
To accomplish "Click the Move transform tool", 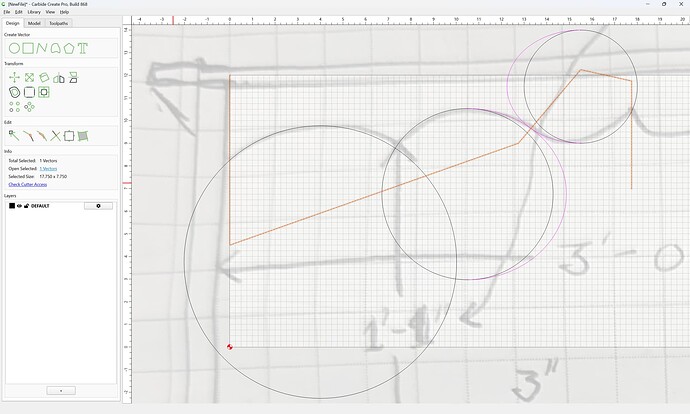I will [15, 78].
